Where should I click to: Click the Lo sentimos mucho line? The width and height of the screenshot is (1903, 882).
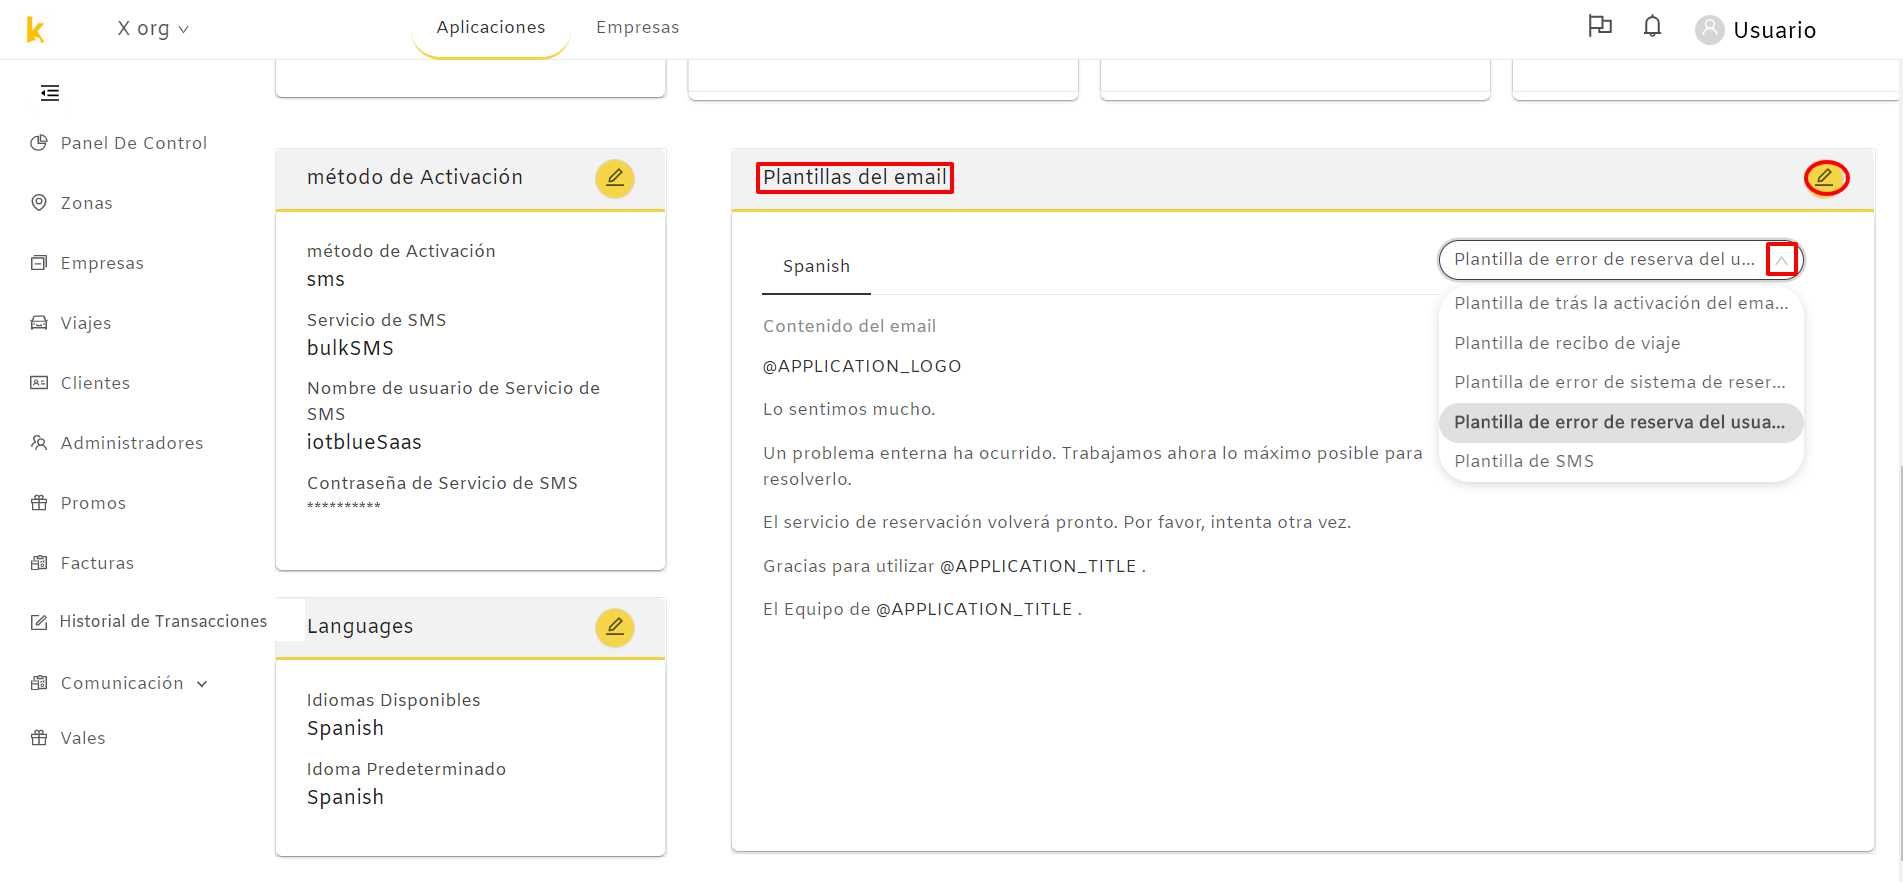pos(849,409)
